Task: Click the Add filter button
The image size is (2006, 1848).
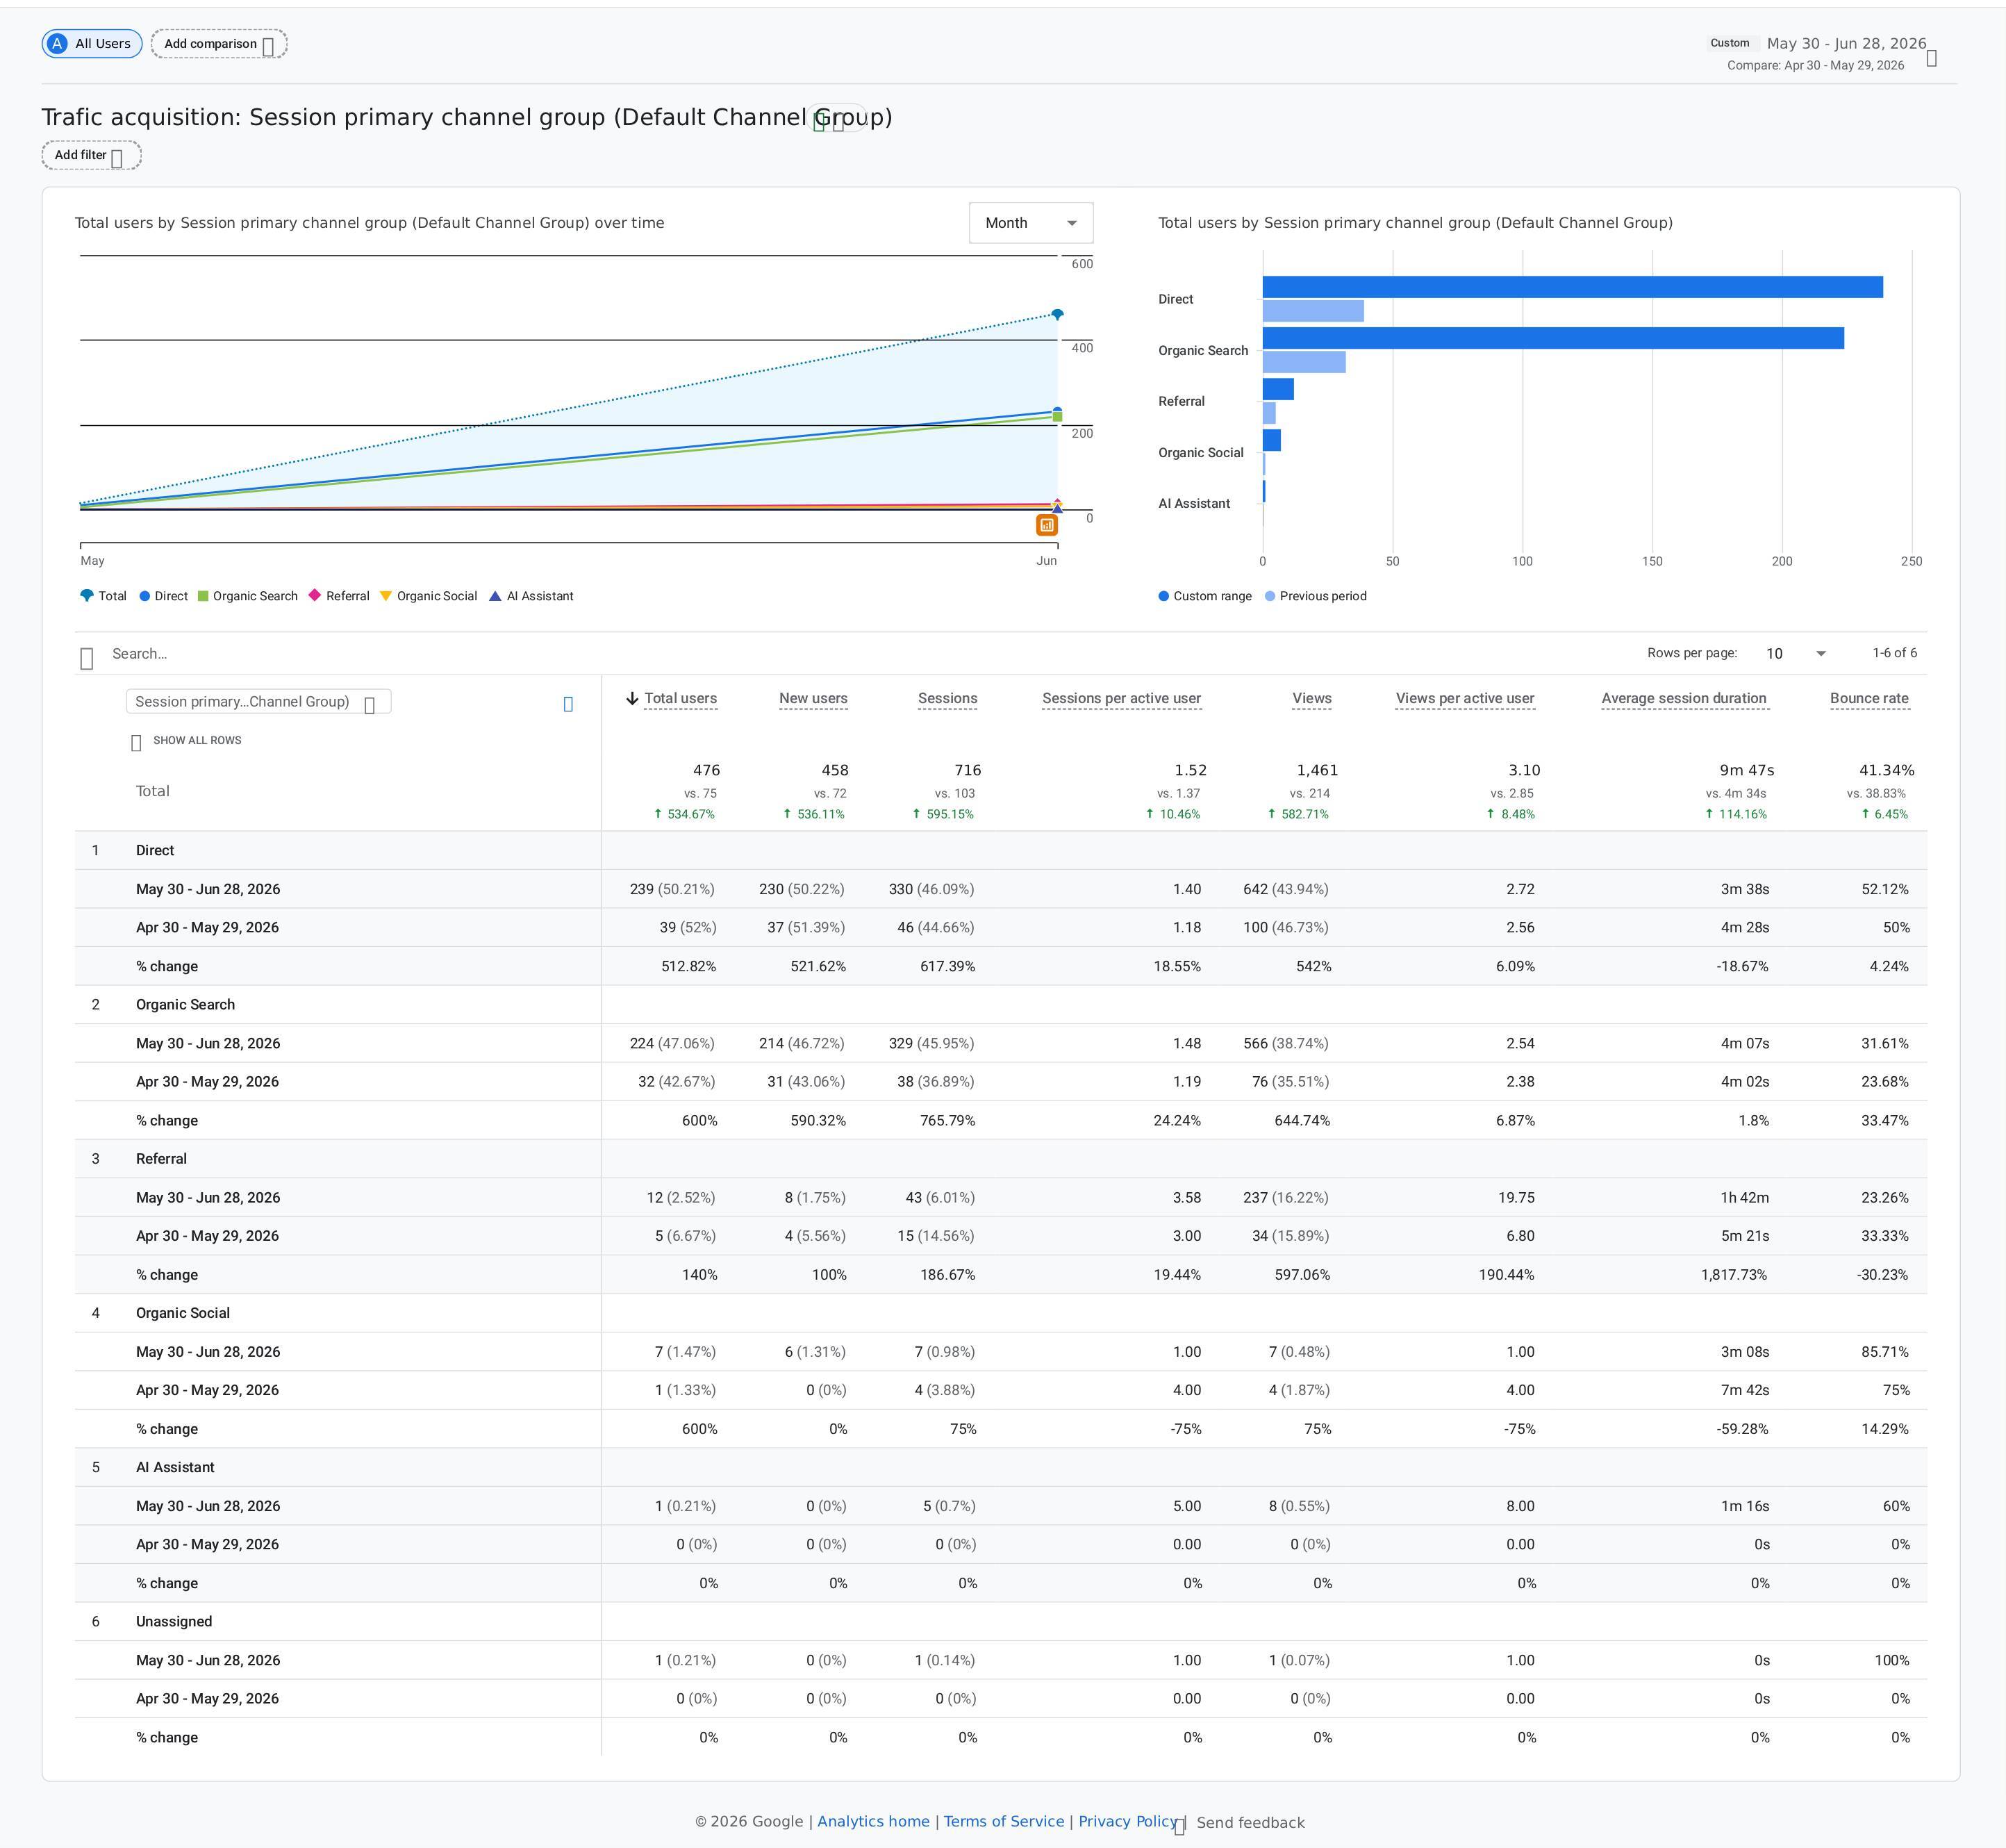Action: 91,155
